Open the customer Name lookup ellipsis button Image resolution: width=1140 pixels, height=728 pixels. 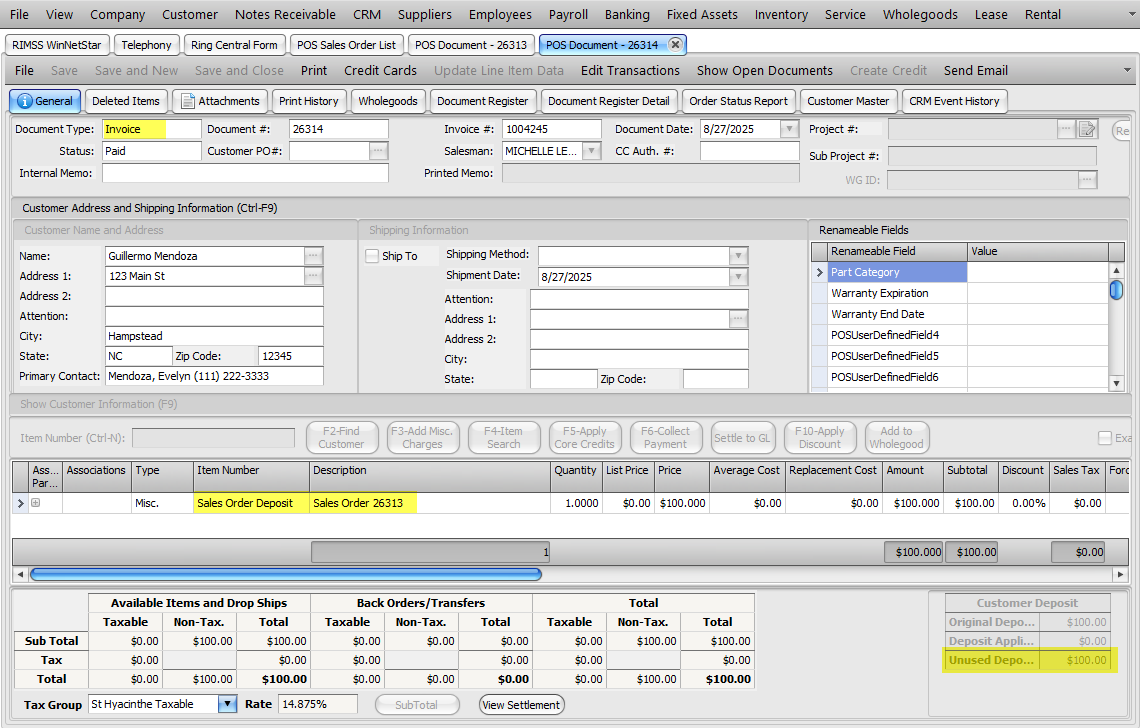[314, 256]
